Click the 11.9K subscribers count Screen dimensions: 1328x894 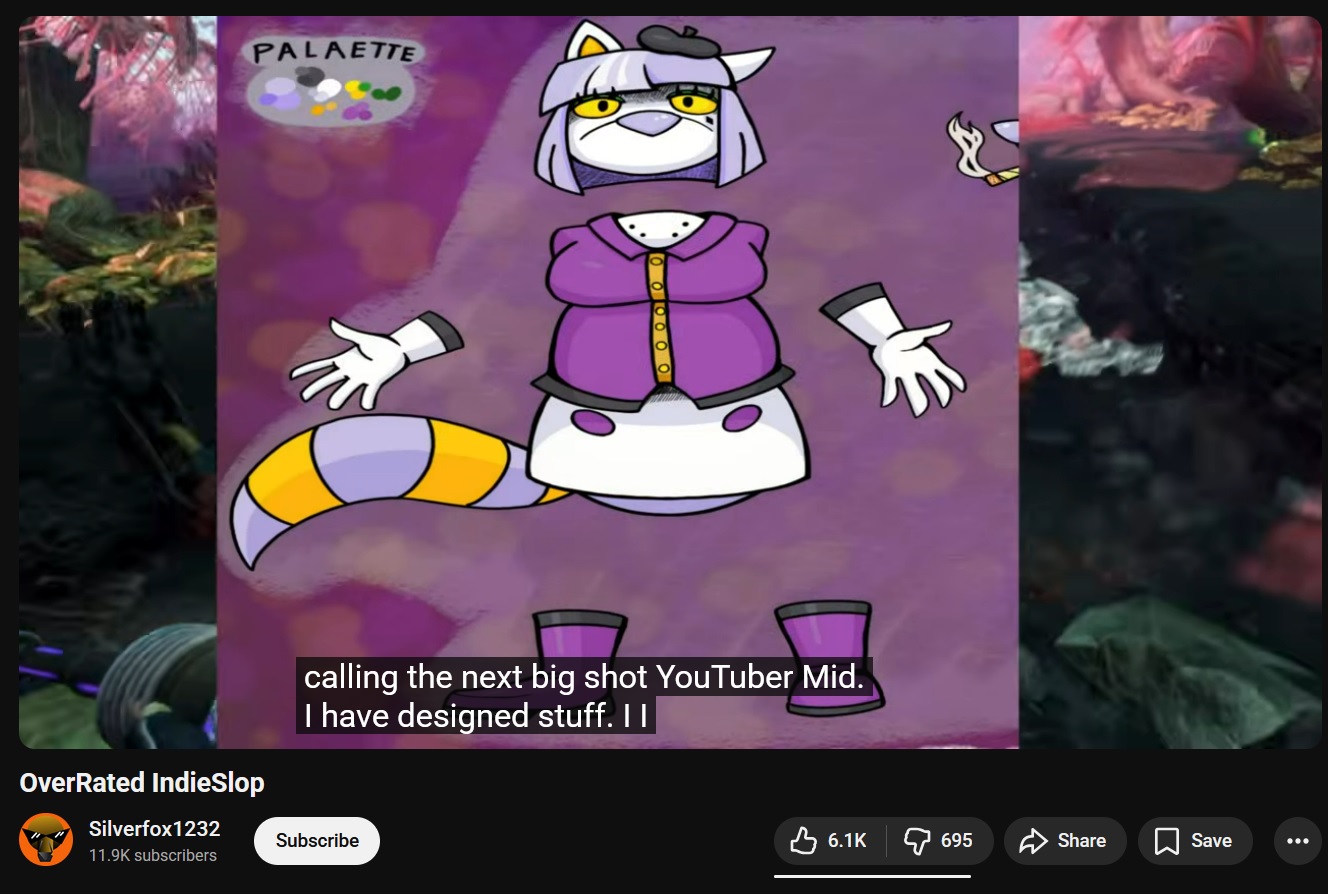pos(153,856)
